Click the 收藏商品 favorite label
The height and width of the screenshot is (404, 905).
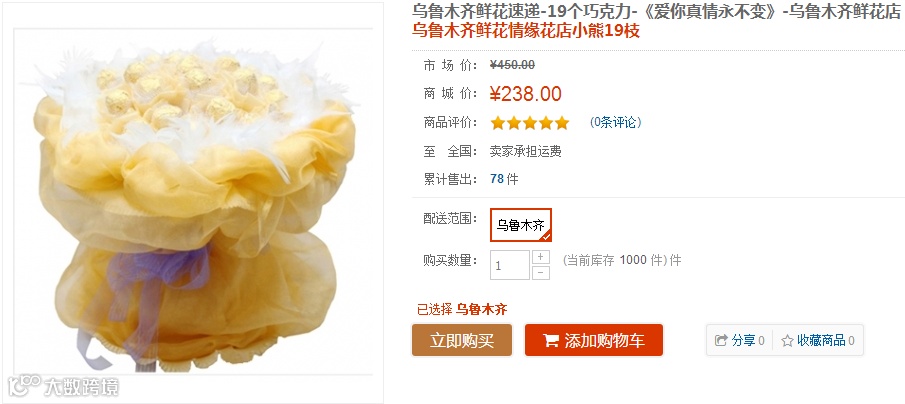[x=821, y=341]
